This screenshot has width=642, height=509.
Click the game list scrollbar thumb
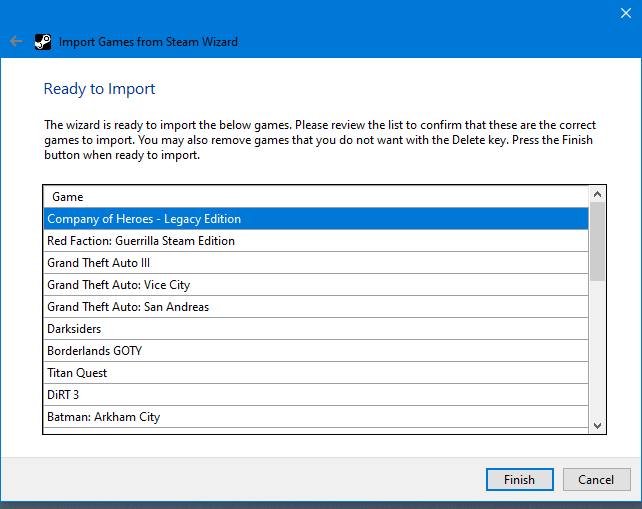point(597,241)
